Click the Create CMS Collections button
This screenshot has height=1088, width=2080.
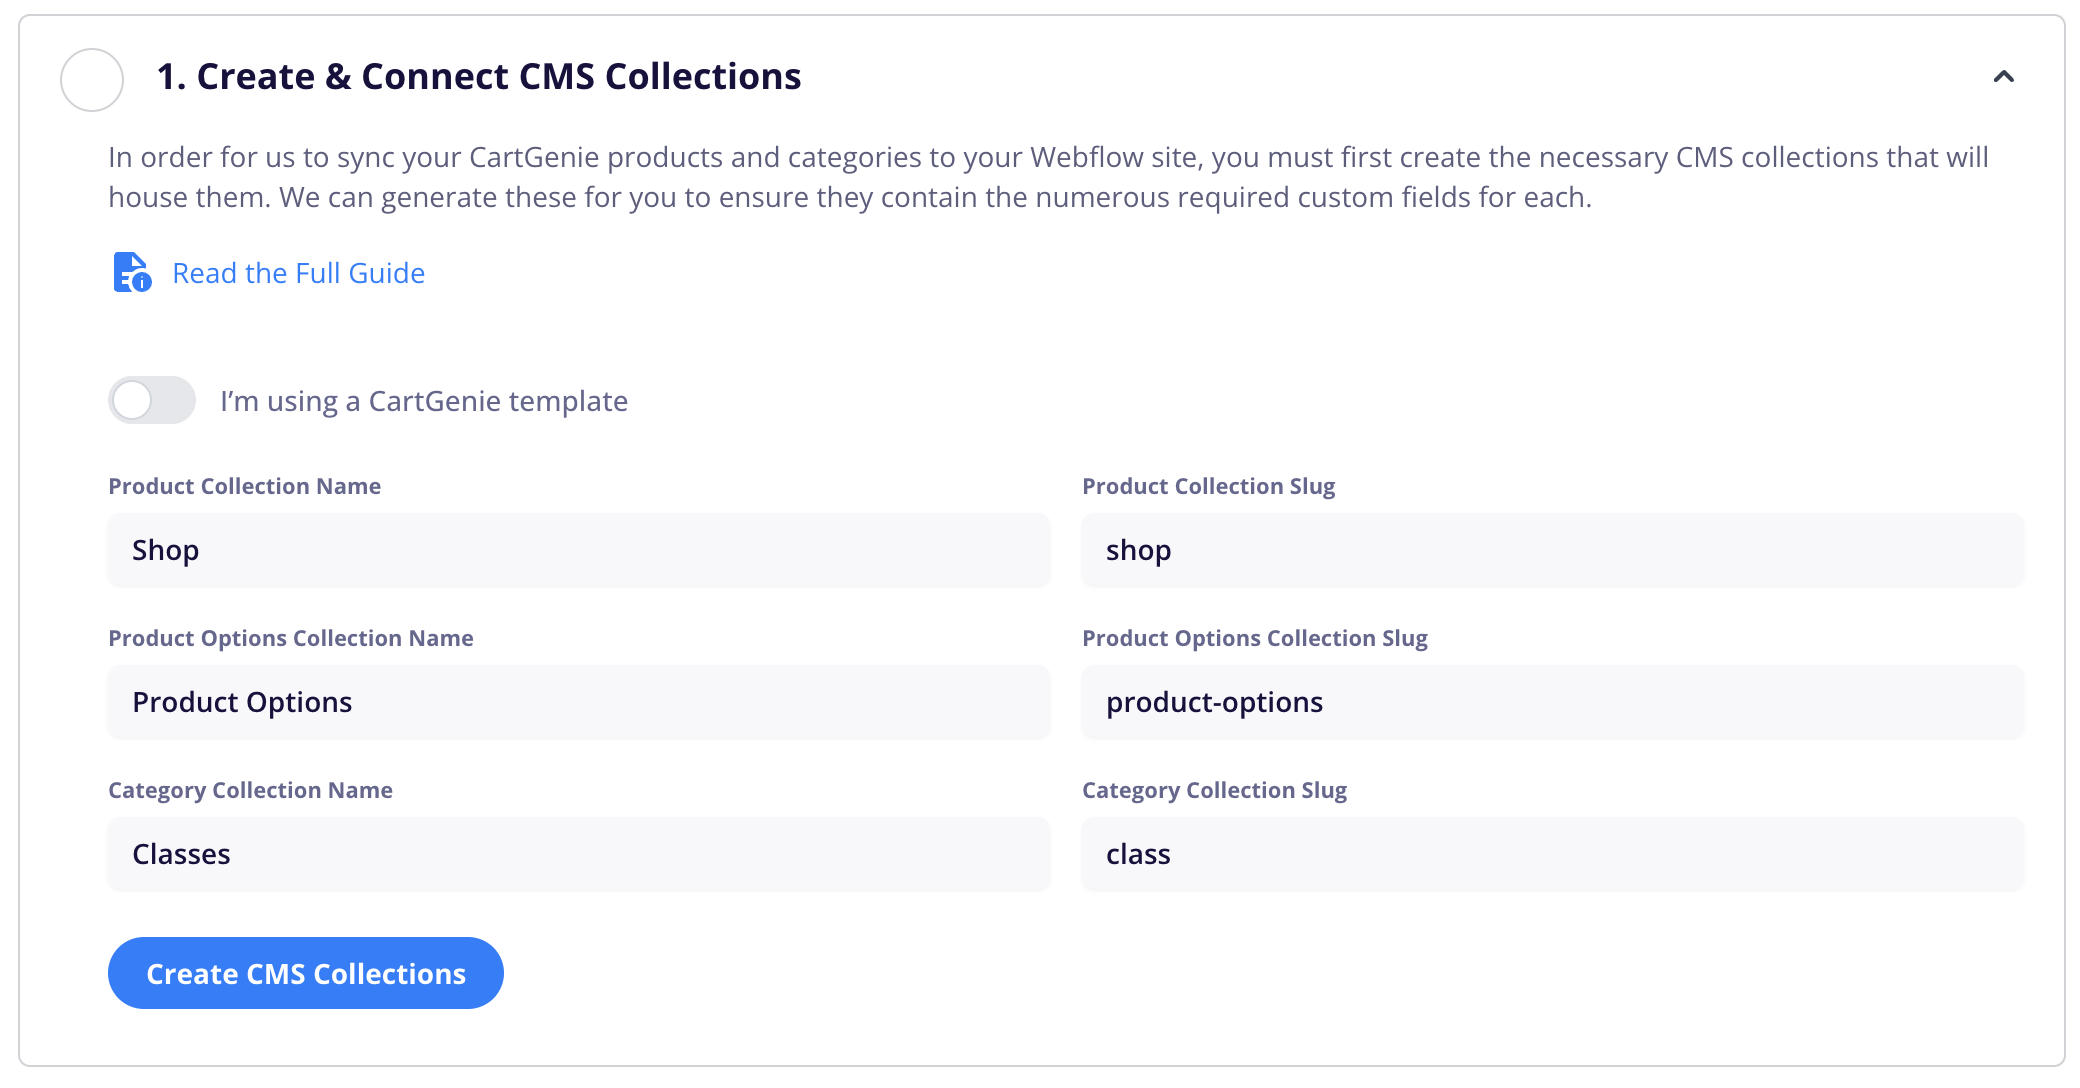tap(306, 973)
